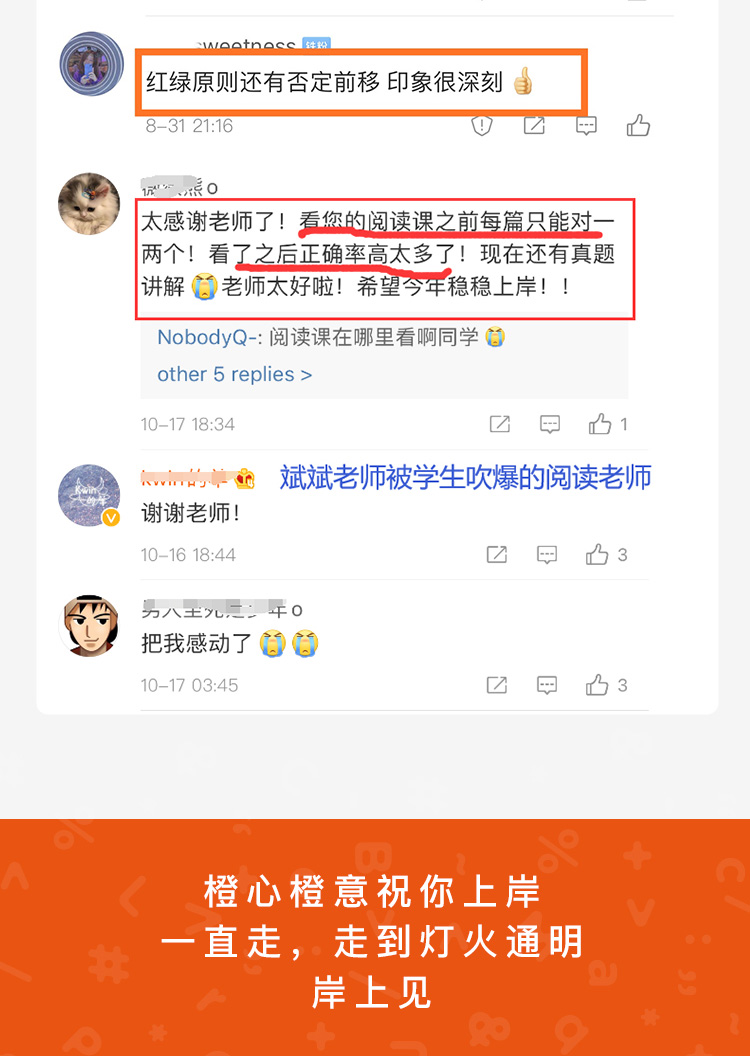
Task: Reply to the 把我感动了 comment
Action: pyautogui.click(x=547, y=686)
